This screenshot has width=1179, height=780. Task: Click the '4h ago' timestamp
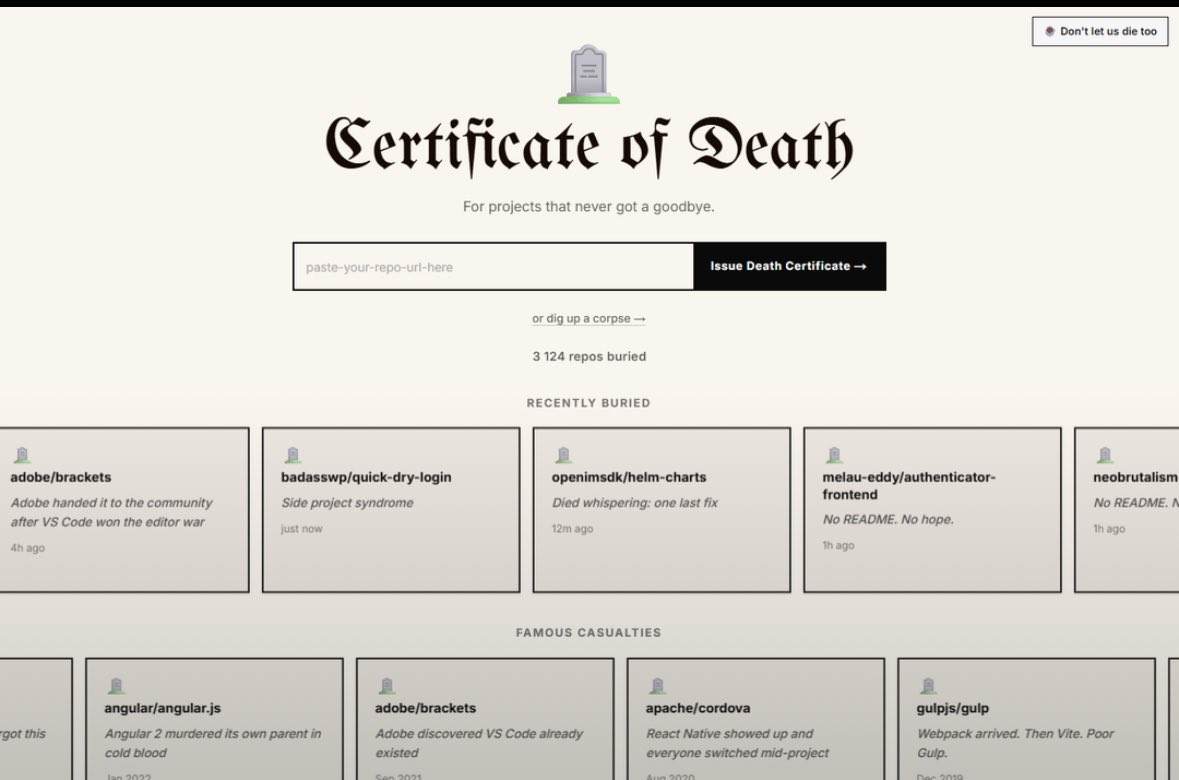28,548
